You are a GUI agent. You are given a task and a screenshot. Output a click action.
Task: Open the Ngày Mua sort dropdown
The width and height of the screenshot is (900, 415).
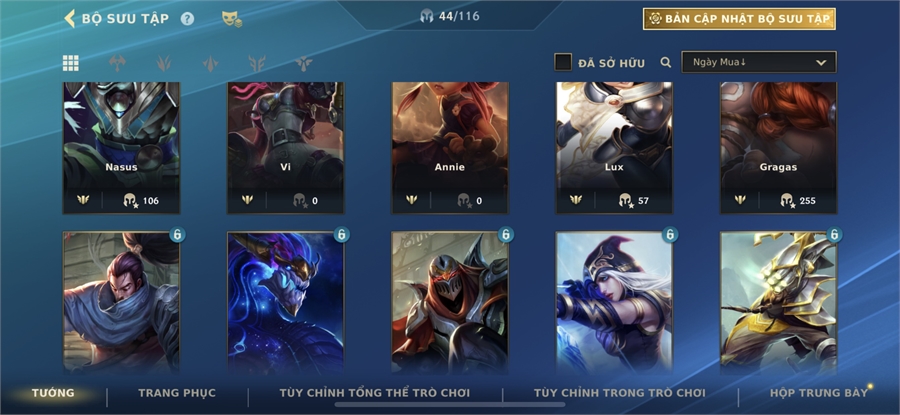click(x=759, y=62)
